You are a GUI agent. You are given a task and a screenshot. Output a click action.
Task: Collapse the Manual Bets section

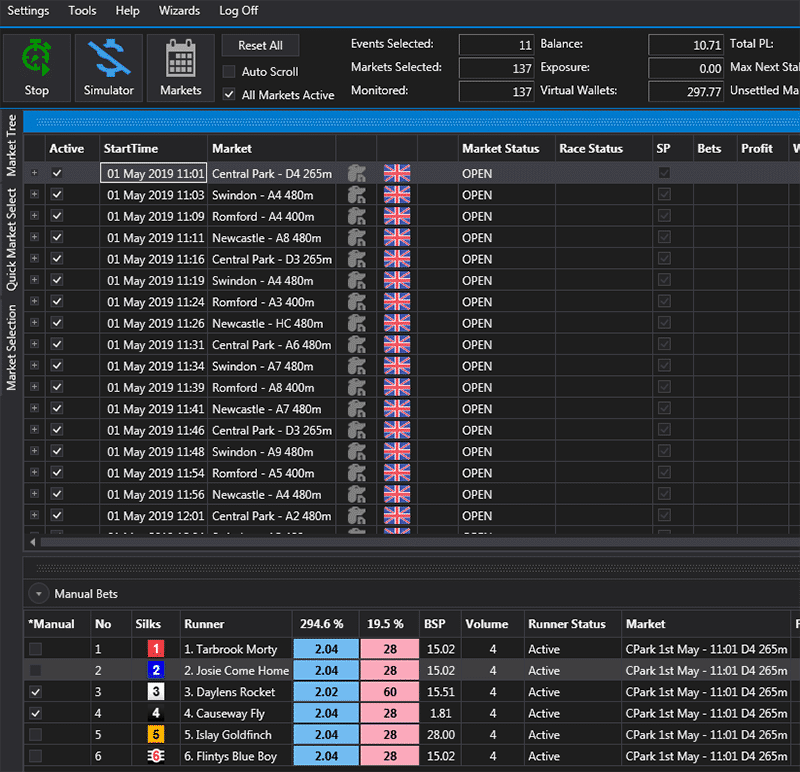[38, 594]
